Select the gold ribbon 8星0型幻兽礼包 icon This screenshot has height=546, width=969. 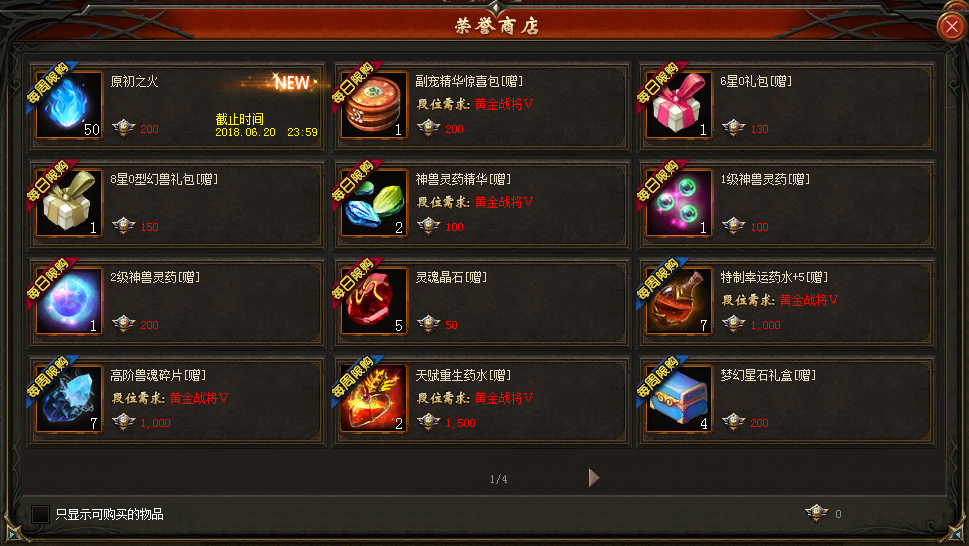click(x=69, y=203)
